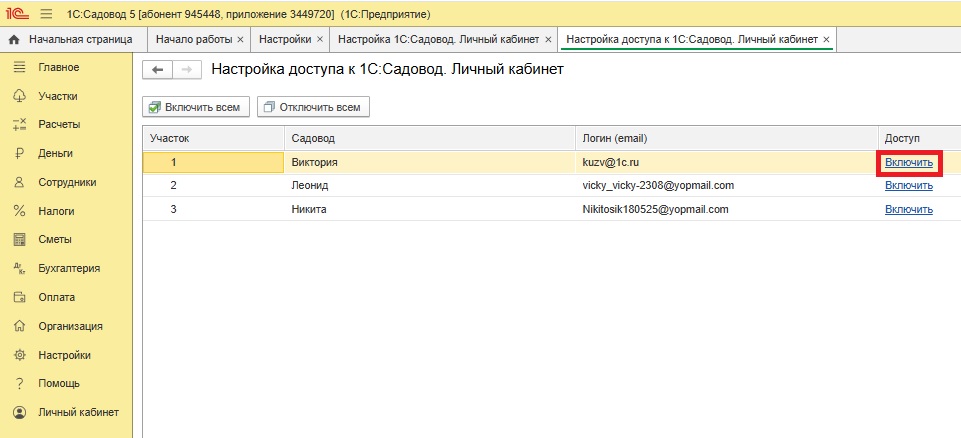This screenshot has width=961, height=438.
Task: Open the Оплата section
Action: pos(56,297)
